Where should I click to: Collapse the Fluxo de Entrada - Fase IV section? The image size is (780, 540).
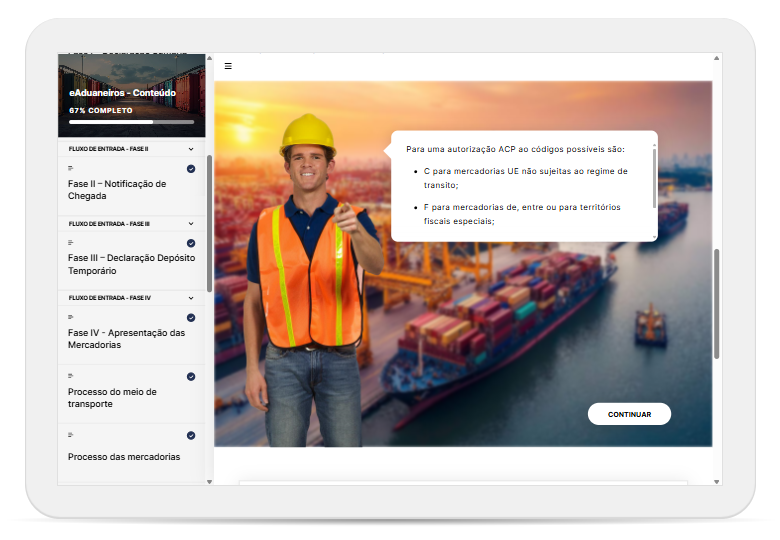point(191,298)
